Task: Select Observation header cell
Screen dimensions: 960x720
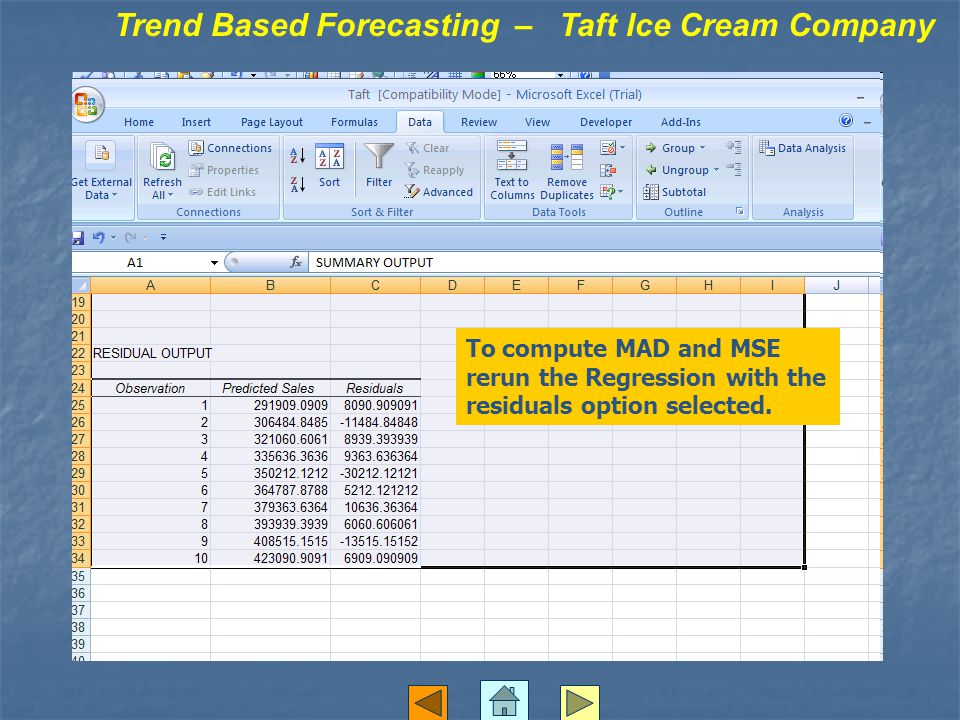Action: (x=151, y=388)
